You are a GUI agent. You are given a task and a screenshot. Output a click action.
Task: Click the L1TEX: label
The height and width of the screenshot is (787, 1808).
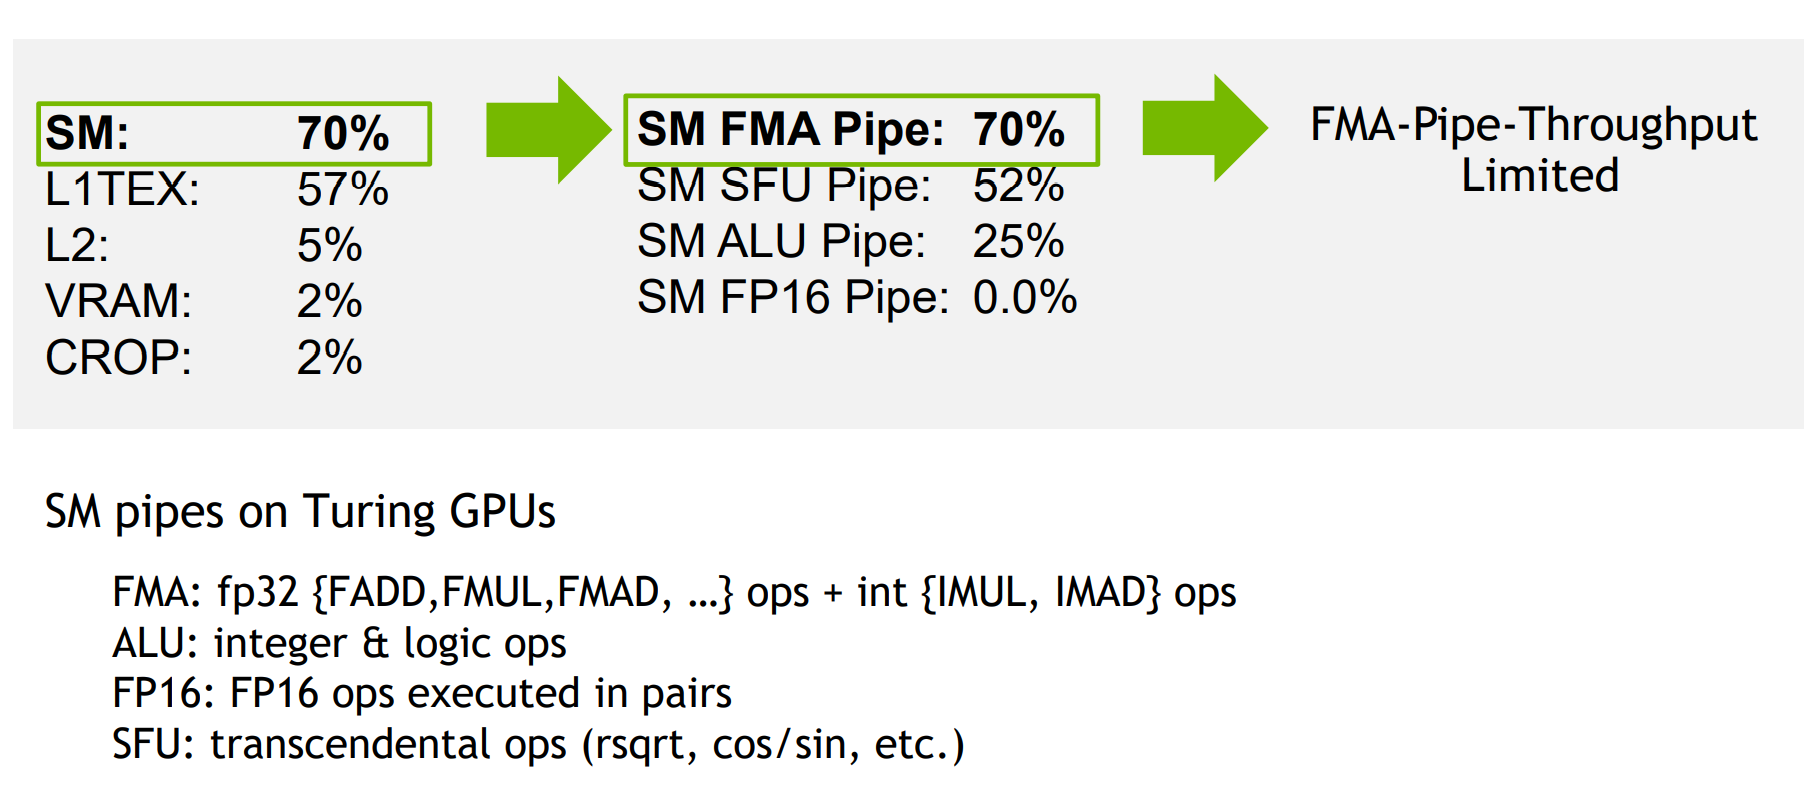[122, 190]
